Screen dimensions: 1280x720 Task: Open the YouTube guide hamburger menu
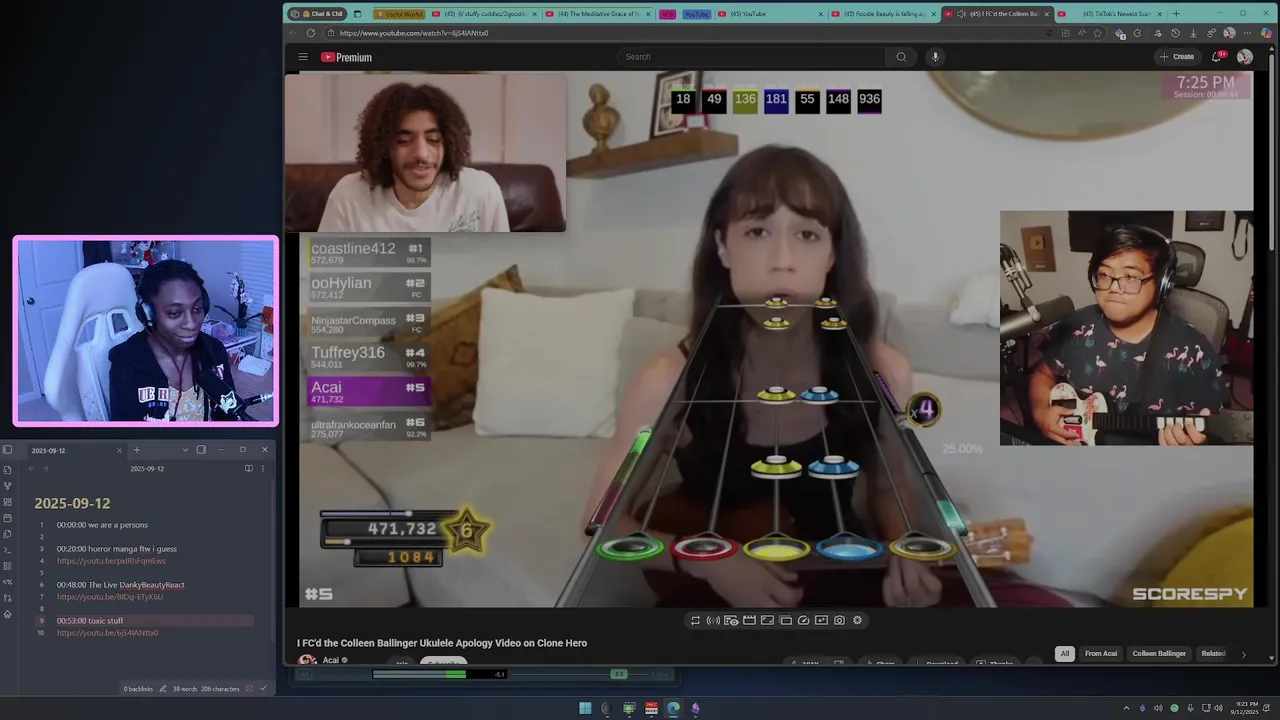click(x=303, y=57)
